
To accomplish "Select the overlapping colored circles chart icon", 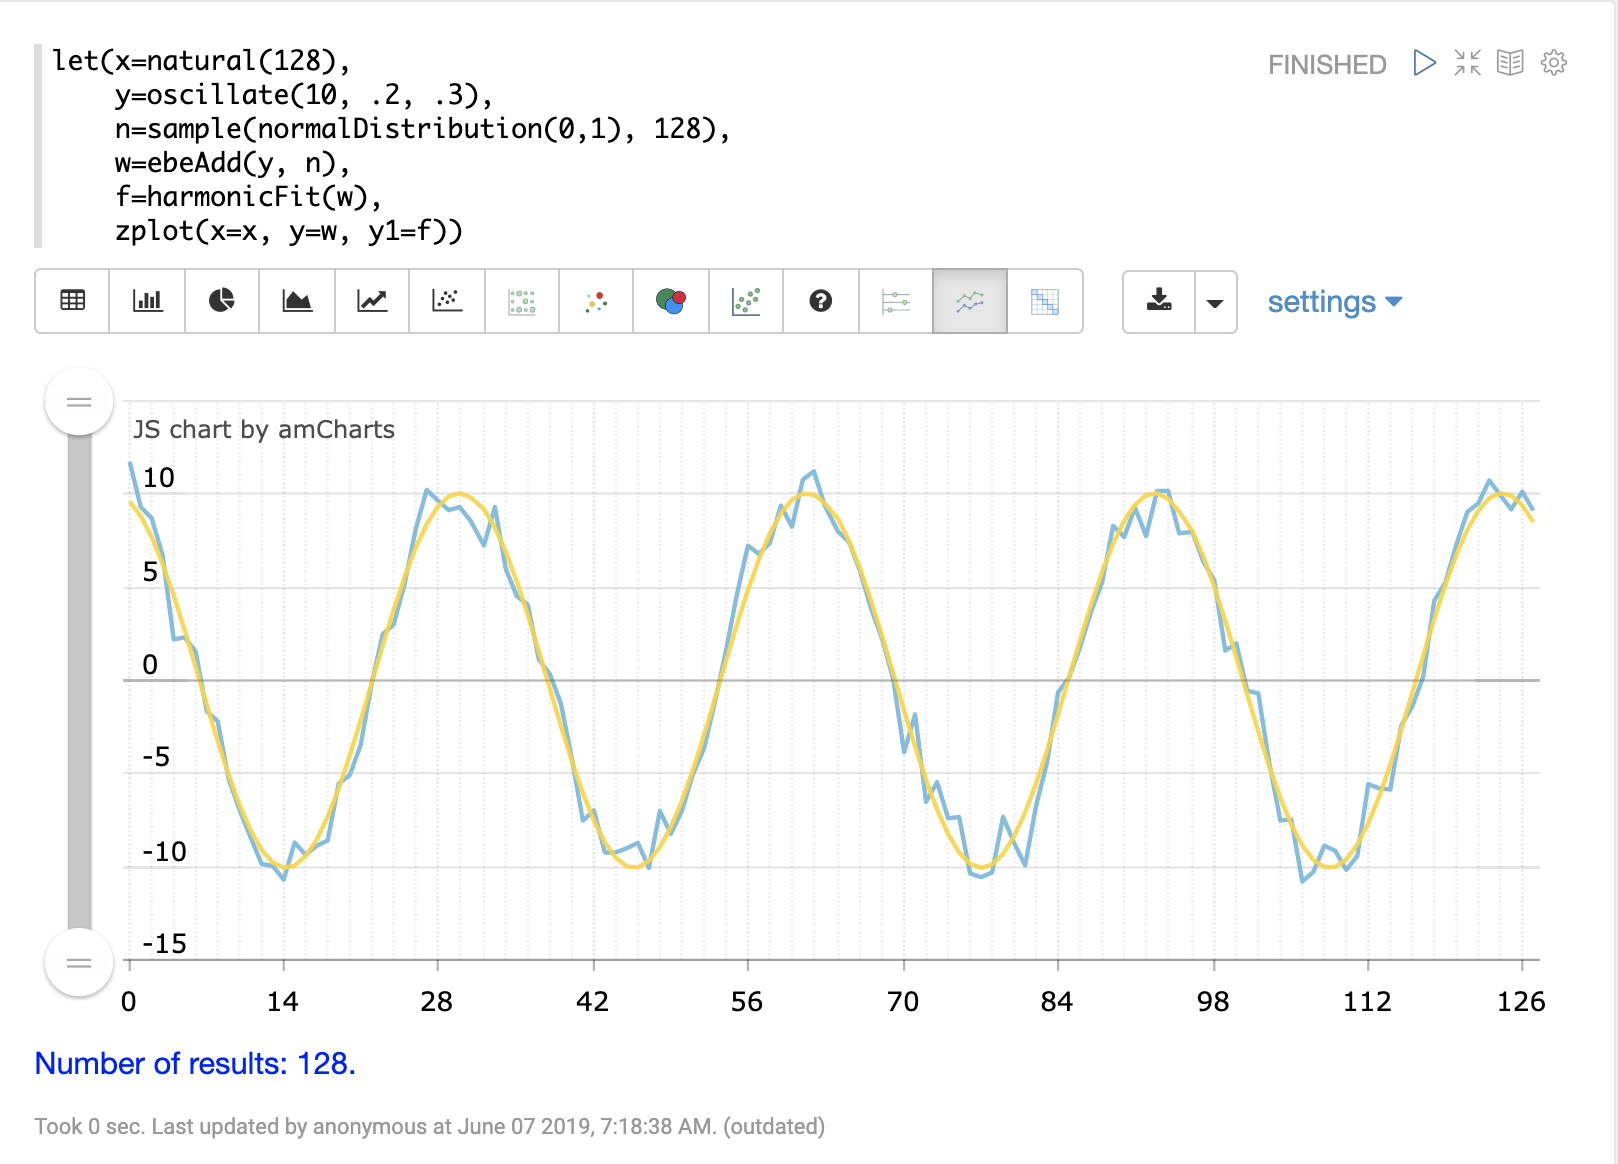I will [x=671, y=301].
